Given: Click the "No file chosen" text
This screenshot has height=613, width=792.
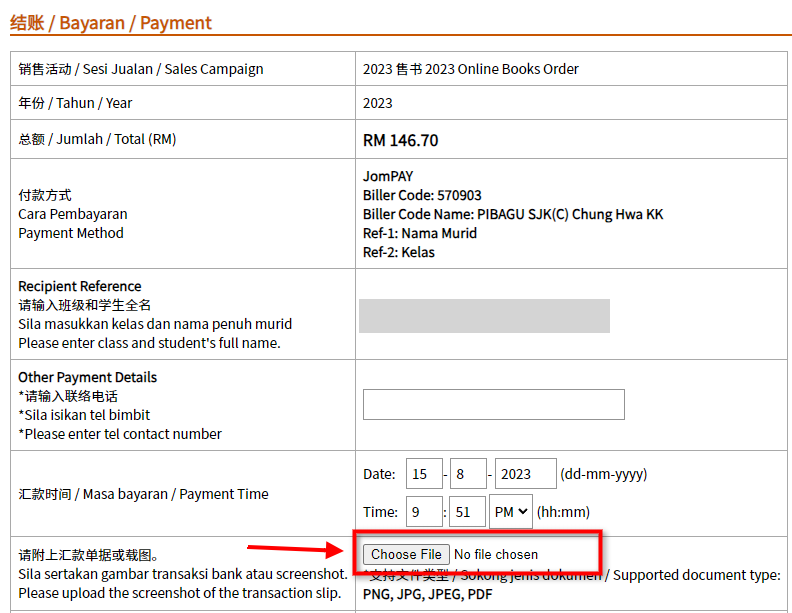Looking at the screenshot, I should point(495,554).
